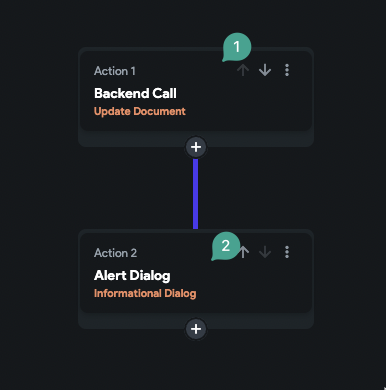This screenshot has width=386, height=390.
Task: Open Action 2 three-dot options menu
Action: click(287, 252)
